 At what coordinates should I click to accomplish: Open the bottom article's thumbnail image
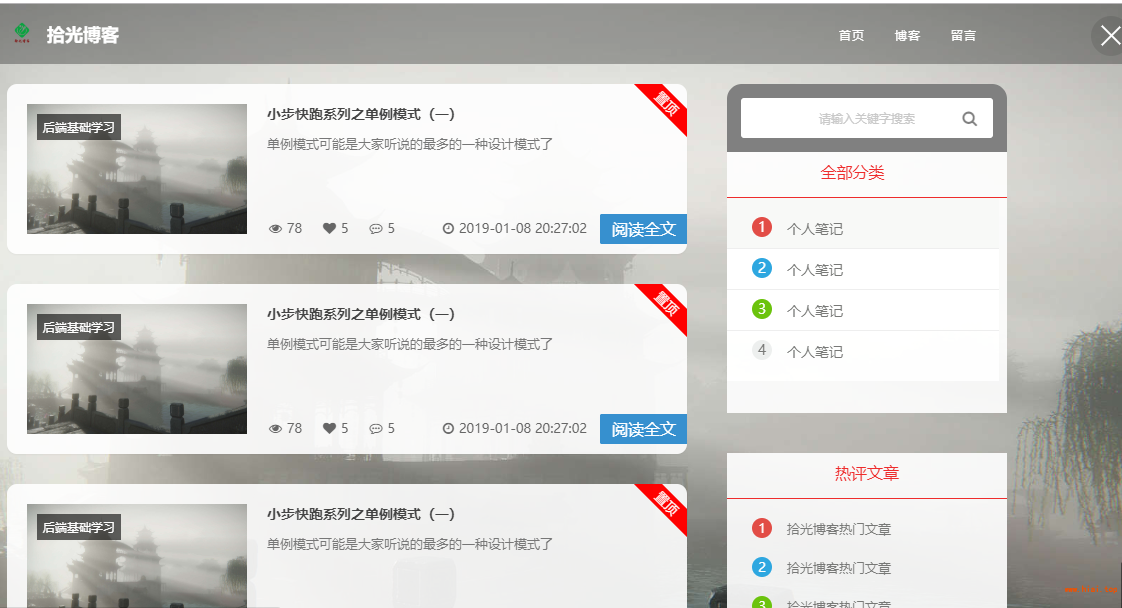coord(137,556)
